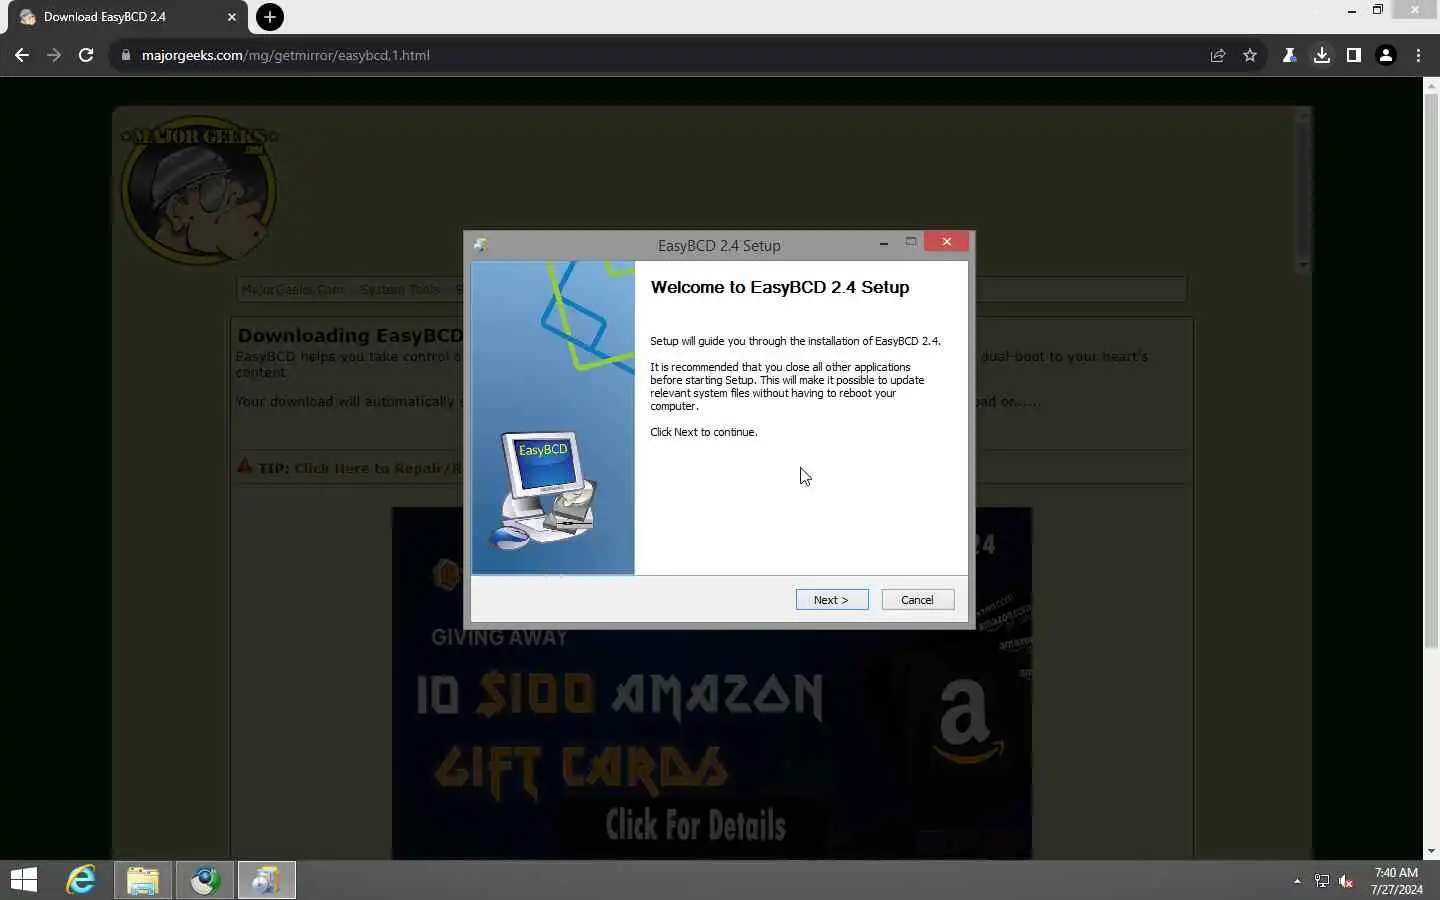This screenshot has width=1440, height=900.
Task: Click MajorGeeks.Com breadcrumb link
Action: (x=292, y=290)
